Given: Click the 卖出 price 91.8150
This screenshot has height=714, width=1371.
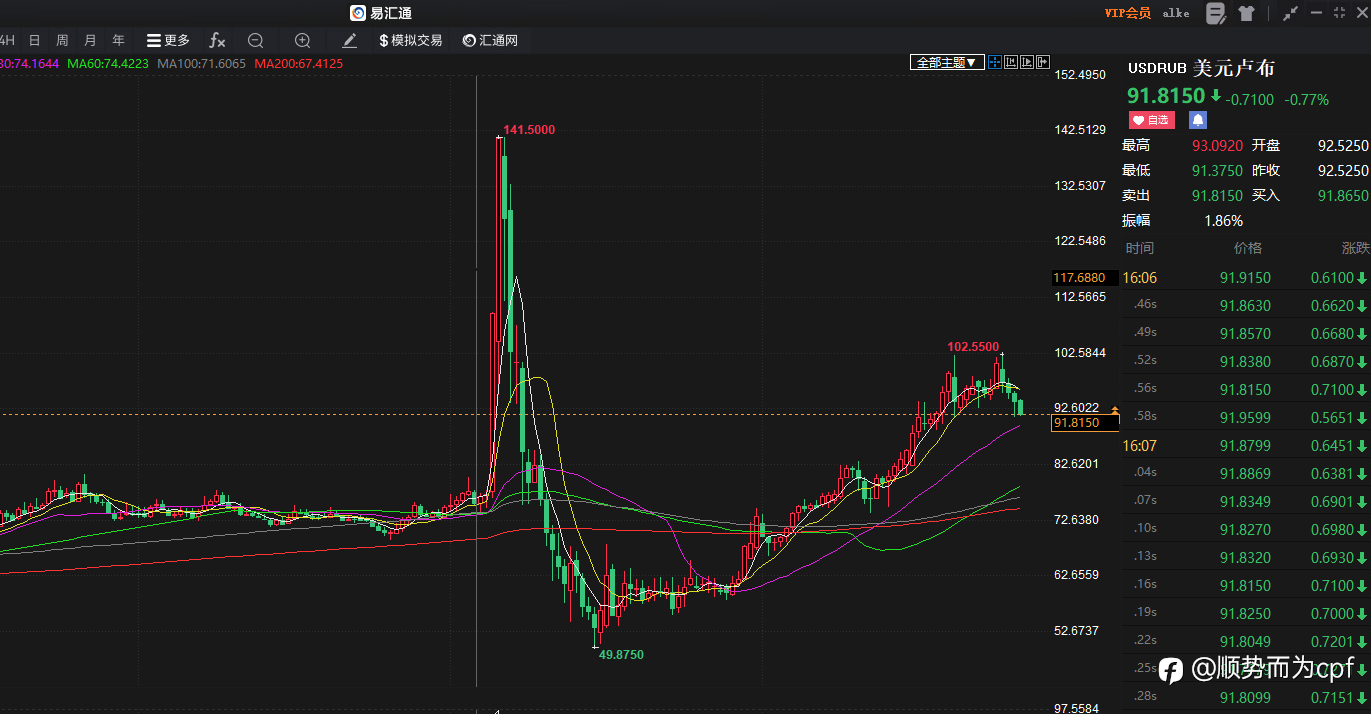Looking at the screenshot, I should (x=1217, y=196).
